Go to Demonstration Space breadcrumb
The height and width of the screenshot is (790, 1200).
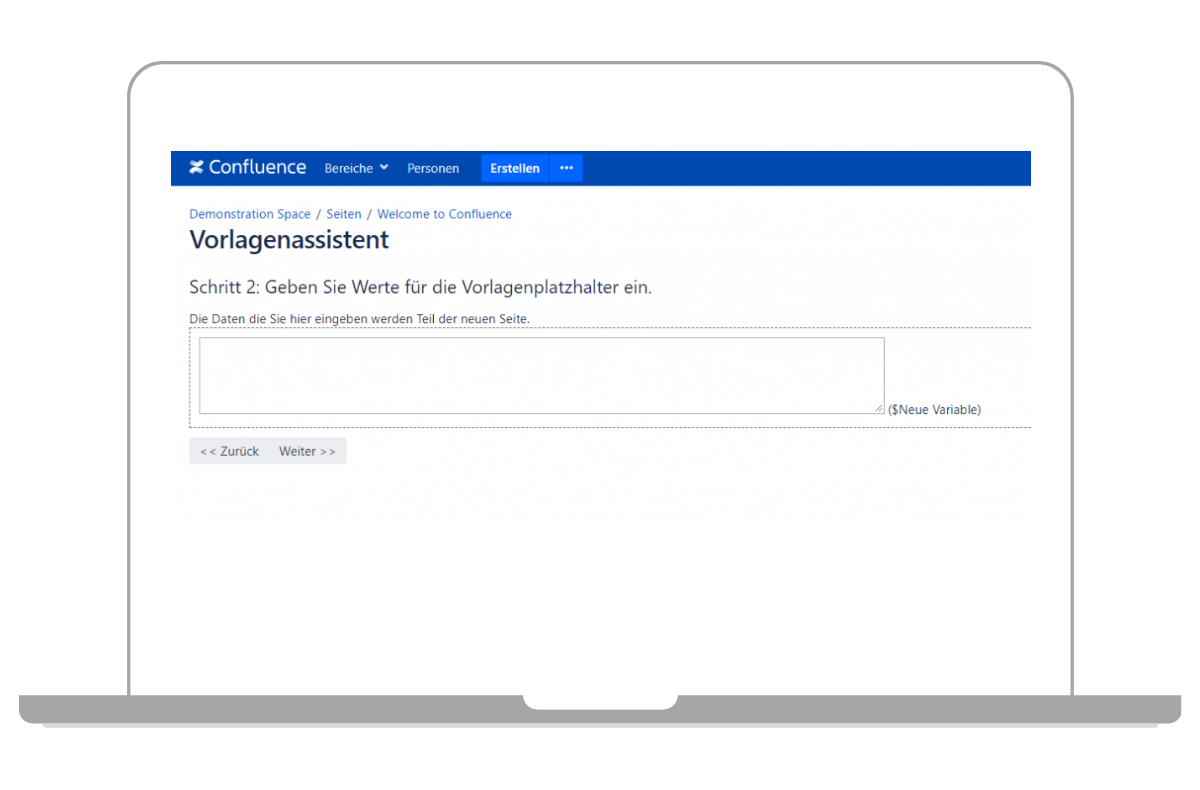(x=250, y=214)
